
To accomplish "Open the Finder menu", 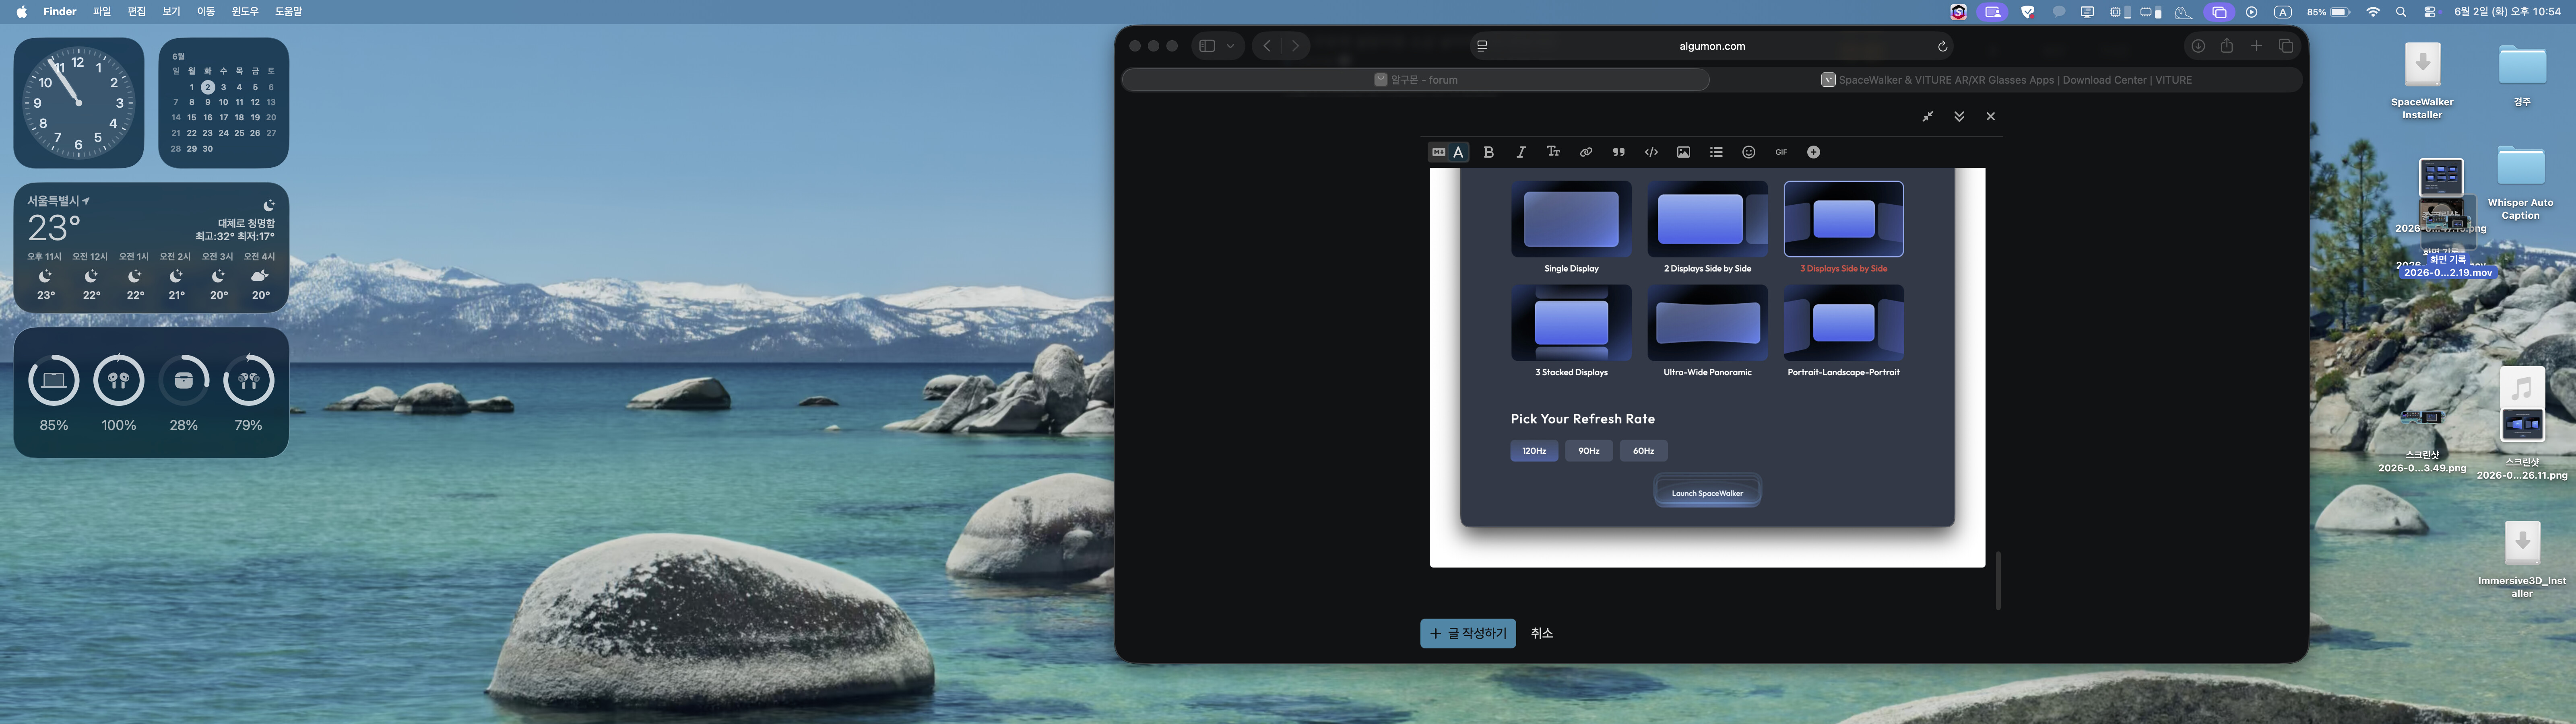I will (60, 12).
